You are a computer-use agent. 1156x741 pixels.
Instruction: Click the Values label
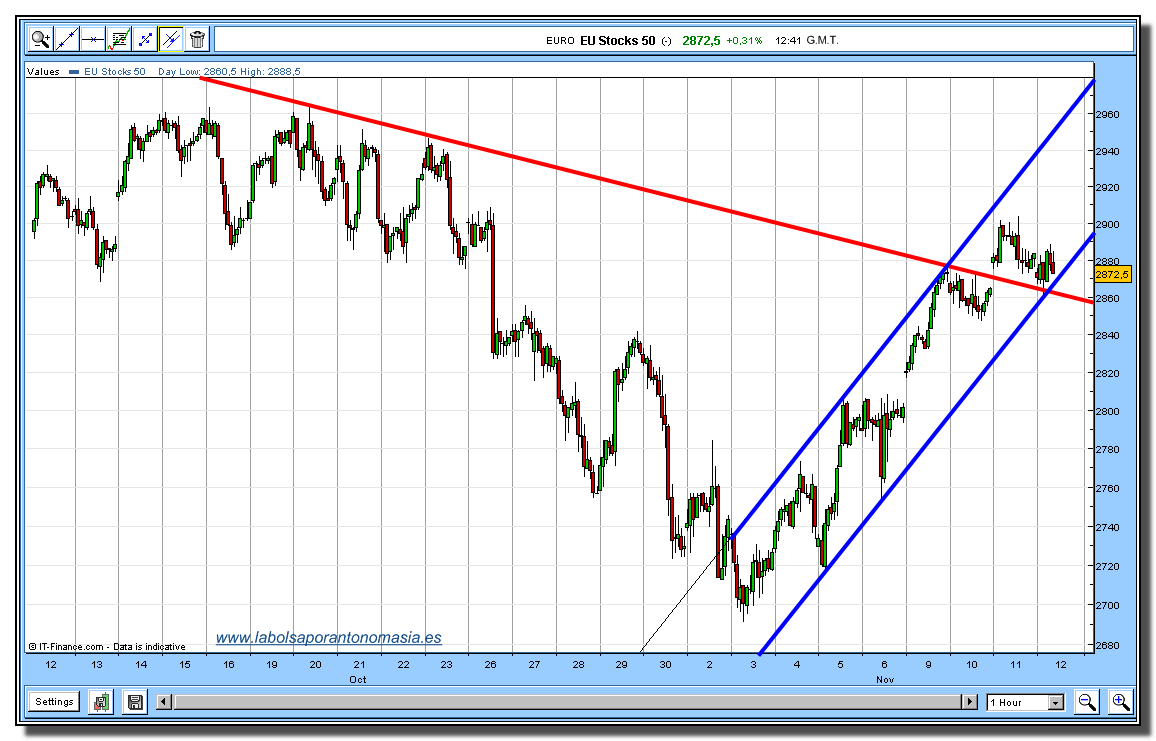43,72
